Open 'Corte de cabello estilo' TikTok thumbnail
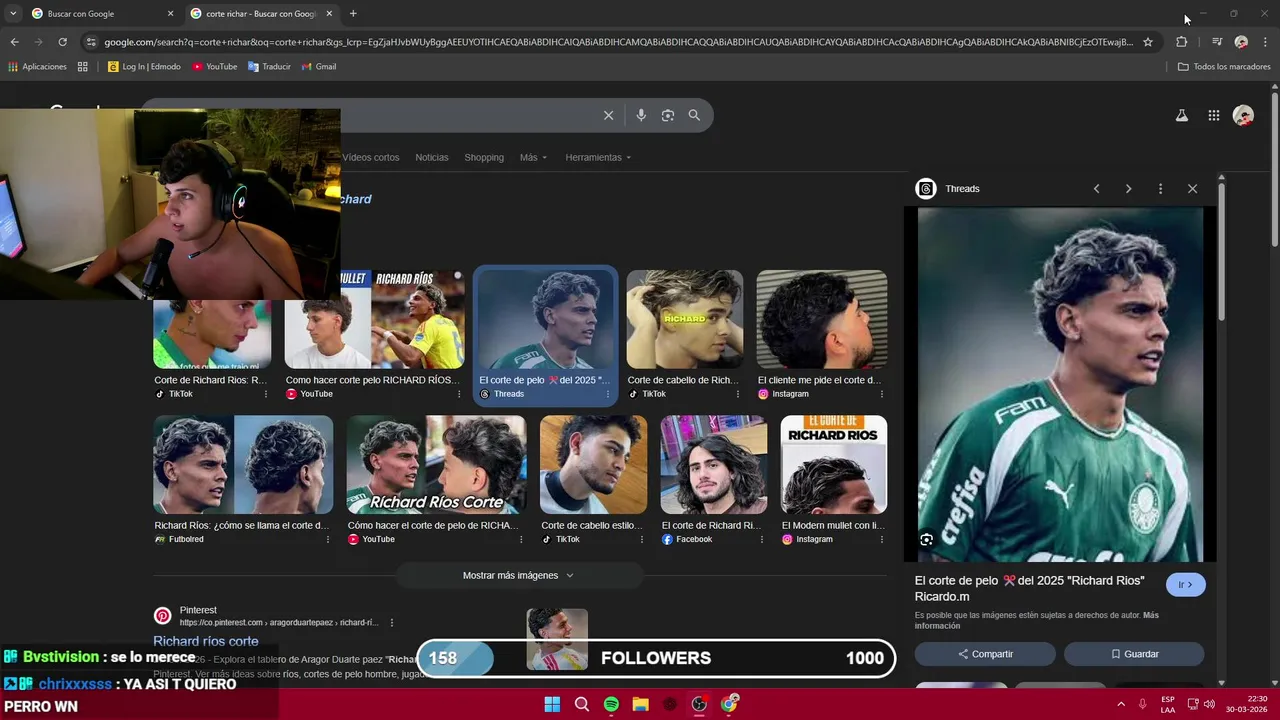Screen dimensions: 1280x720 click(x=593, y=464)
